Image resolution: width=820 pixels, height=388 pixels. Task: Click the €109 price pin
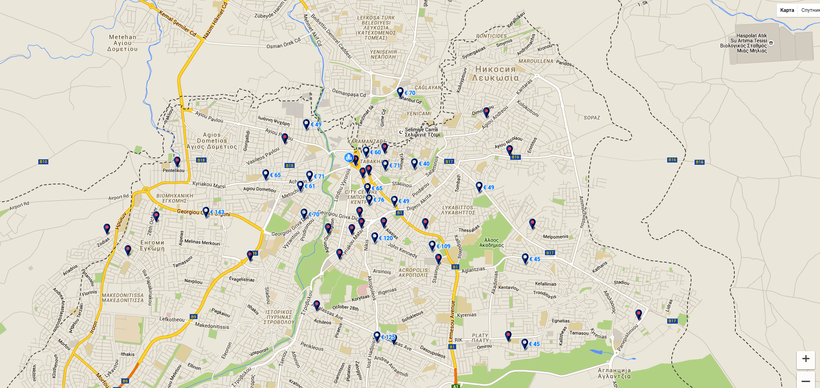(x=439, y=246)
